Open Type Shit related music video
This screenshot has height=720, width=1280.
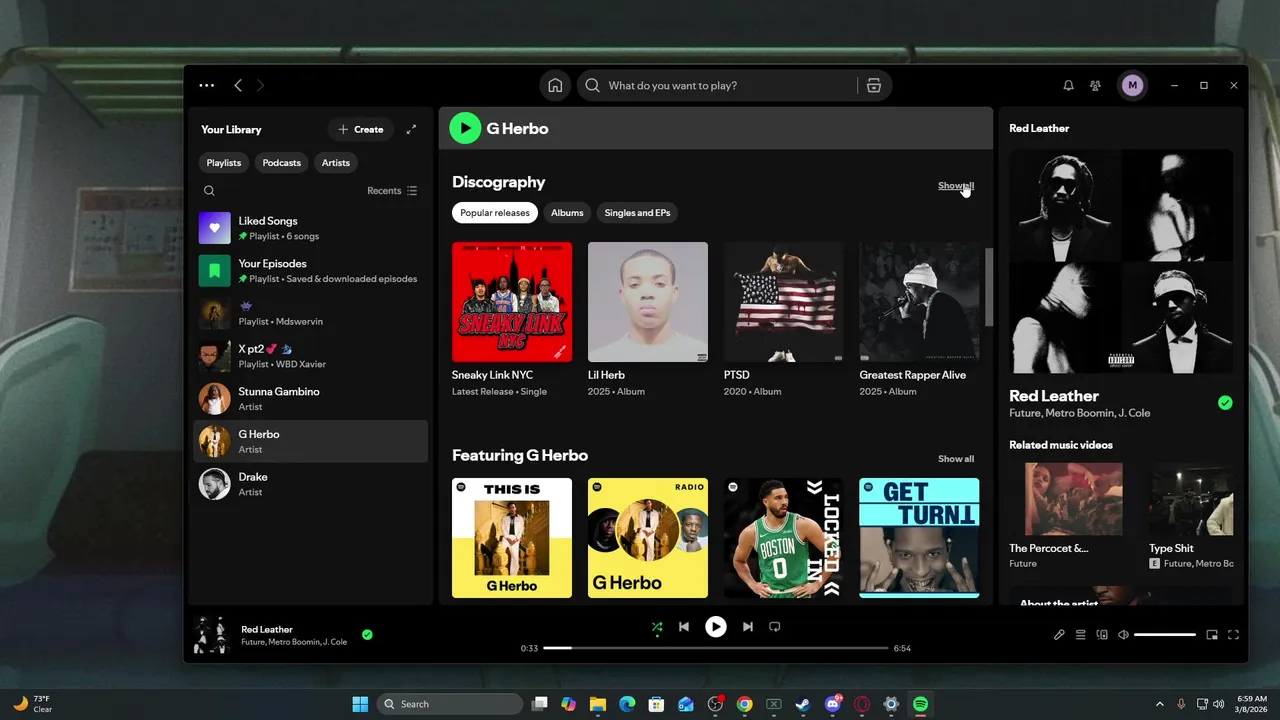(1191, 499)
